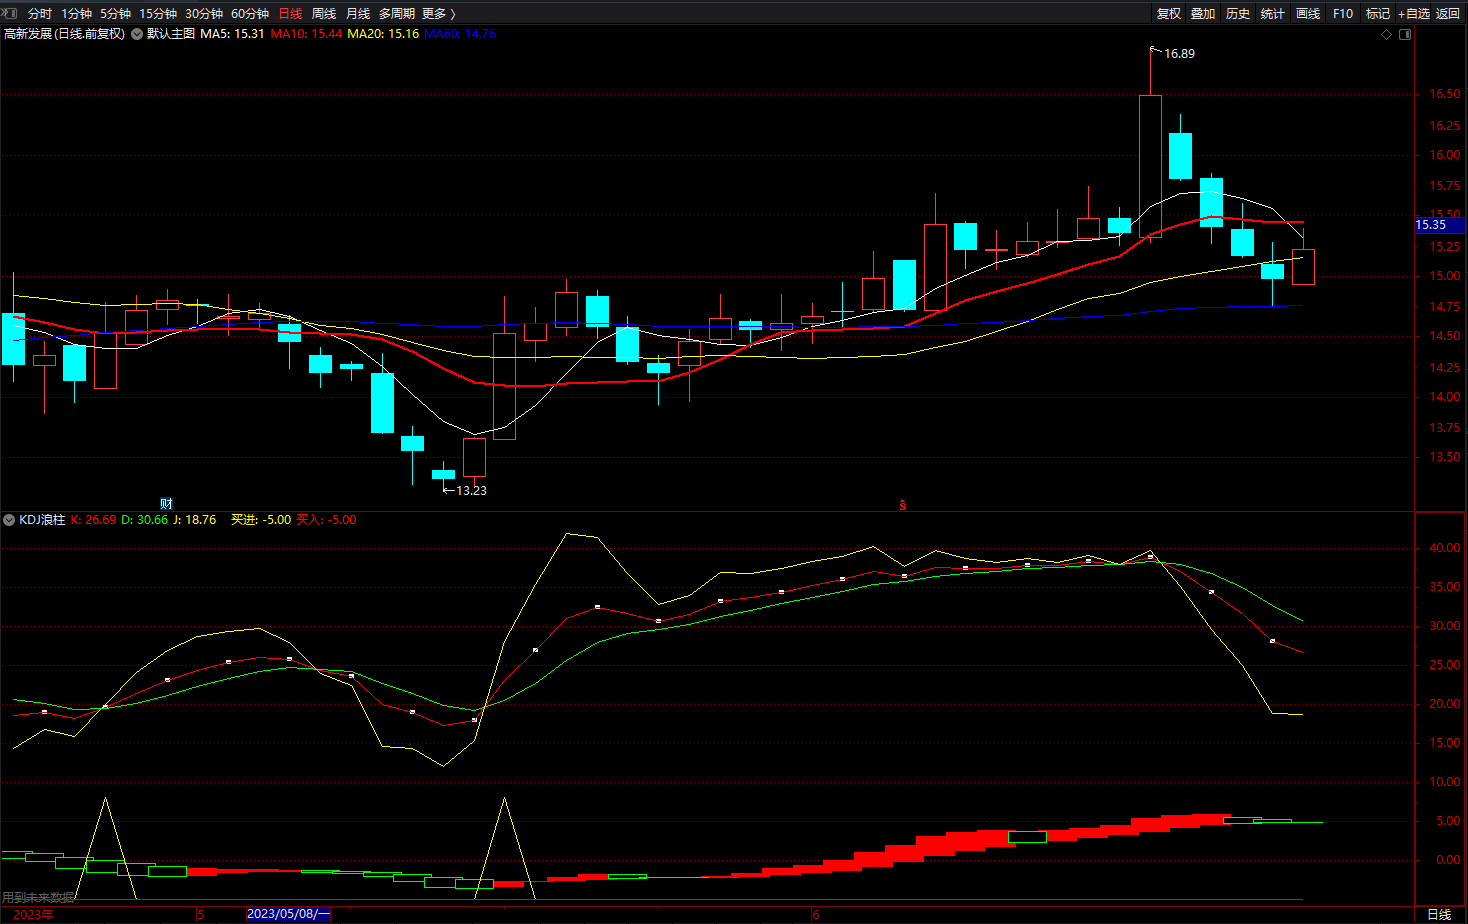Click the MA5: 15.31 value
The width and height of the screenshot is (1468, 924).
(232, 34)
